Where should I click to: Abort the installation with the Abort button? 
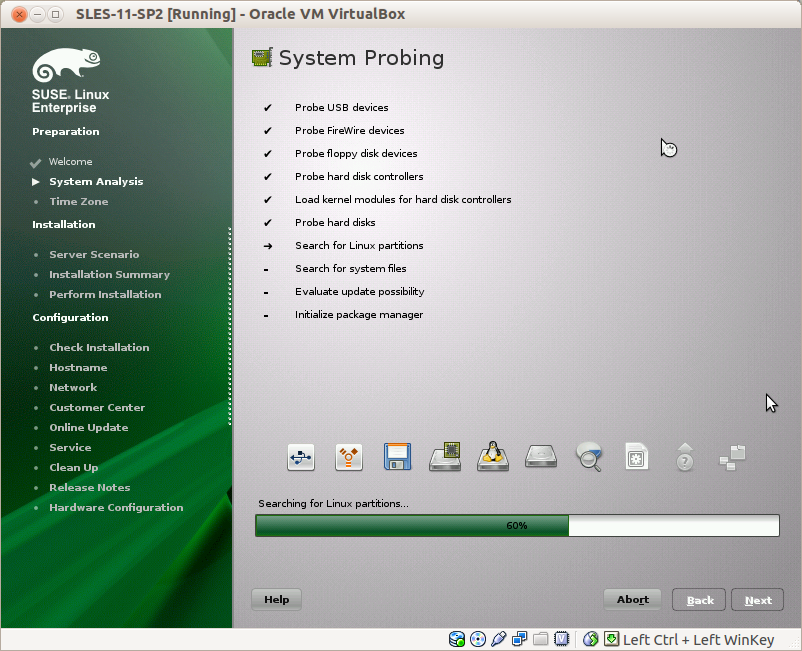633,599
